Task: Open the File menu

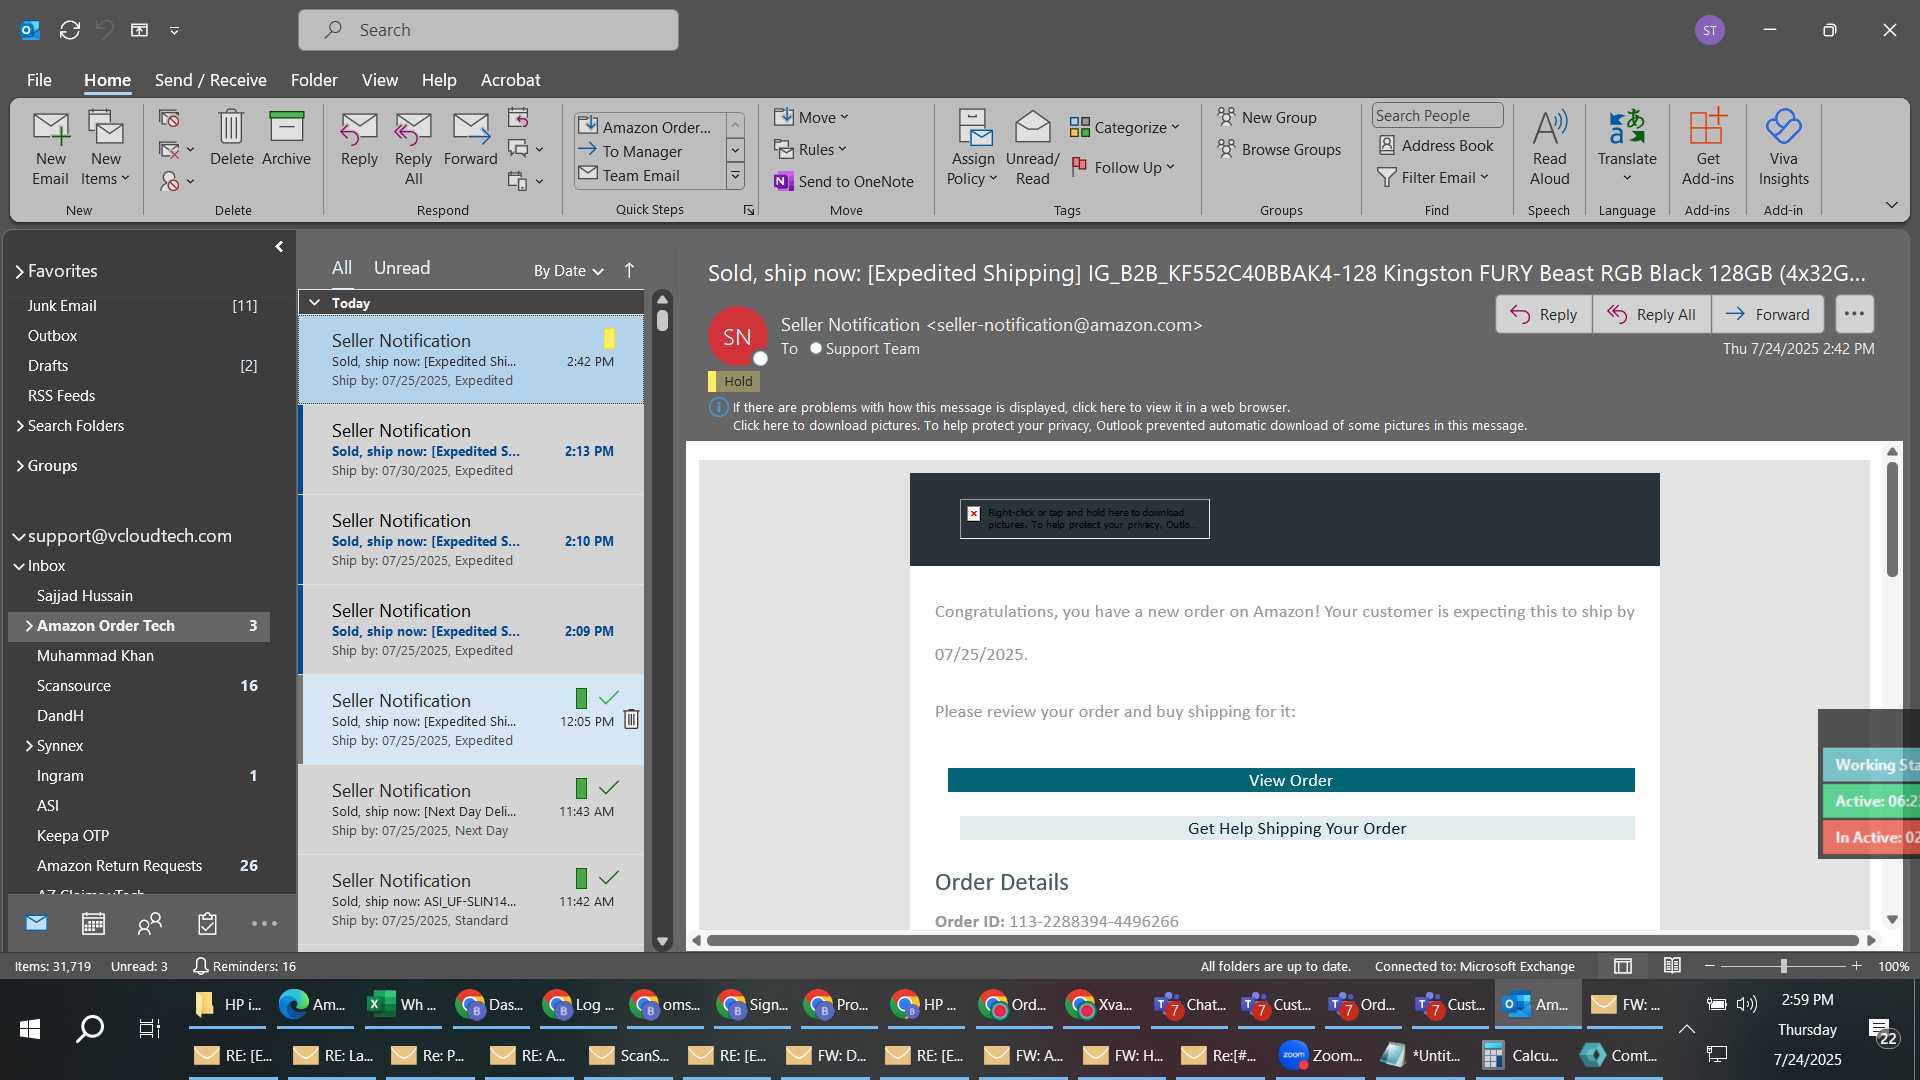Action: click(x=39, y=80)
